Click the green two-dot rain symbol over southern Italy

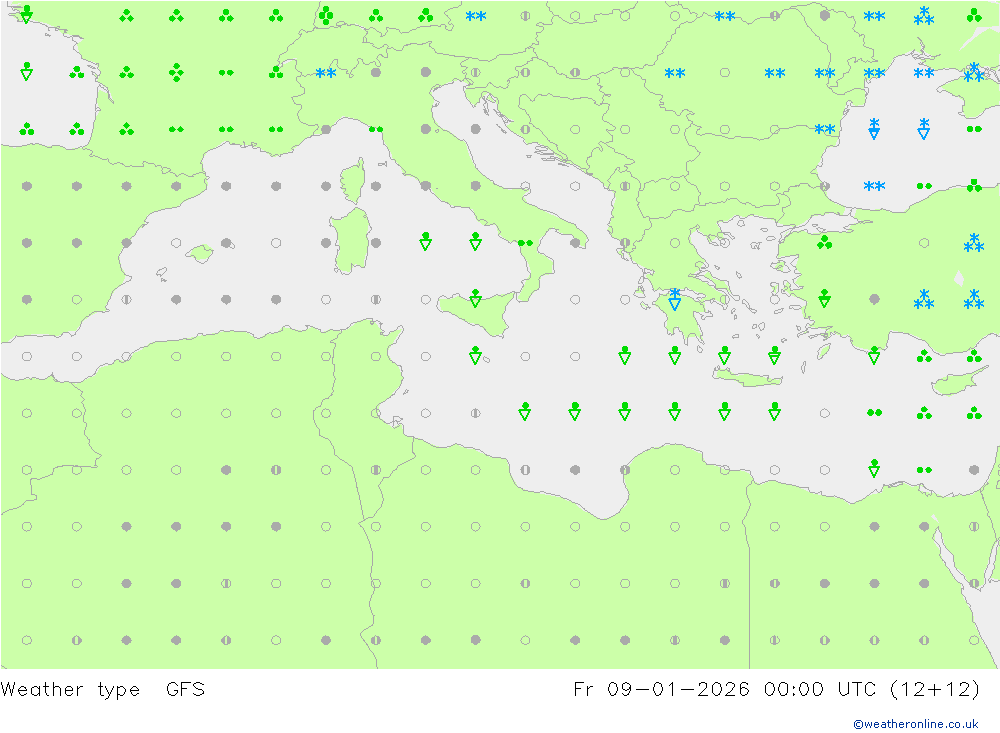[525, 243]
